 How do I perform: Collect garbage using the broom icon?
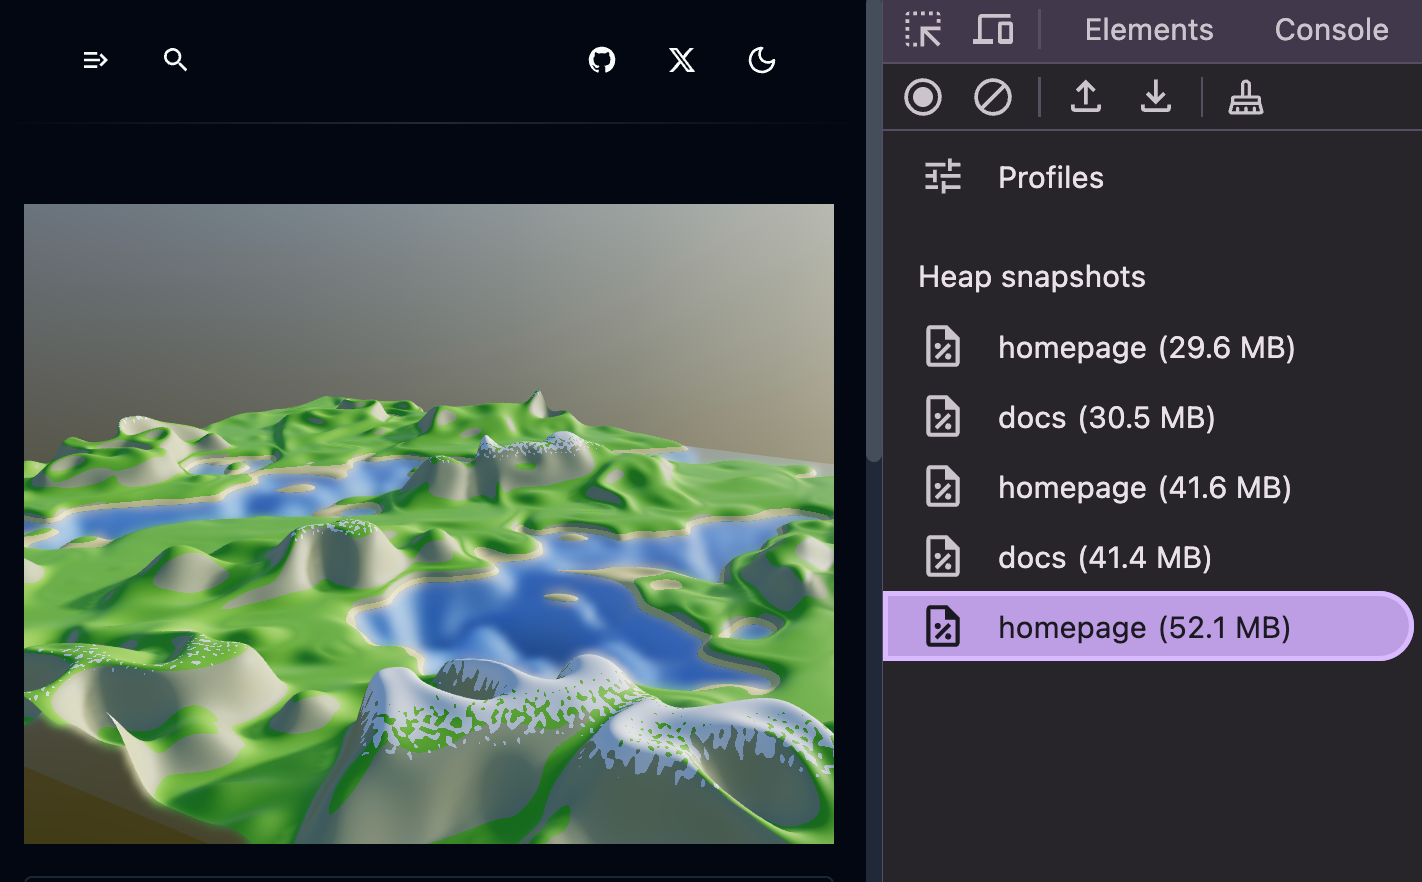[x=1246, y=97]
